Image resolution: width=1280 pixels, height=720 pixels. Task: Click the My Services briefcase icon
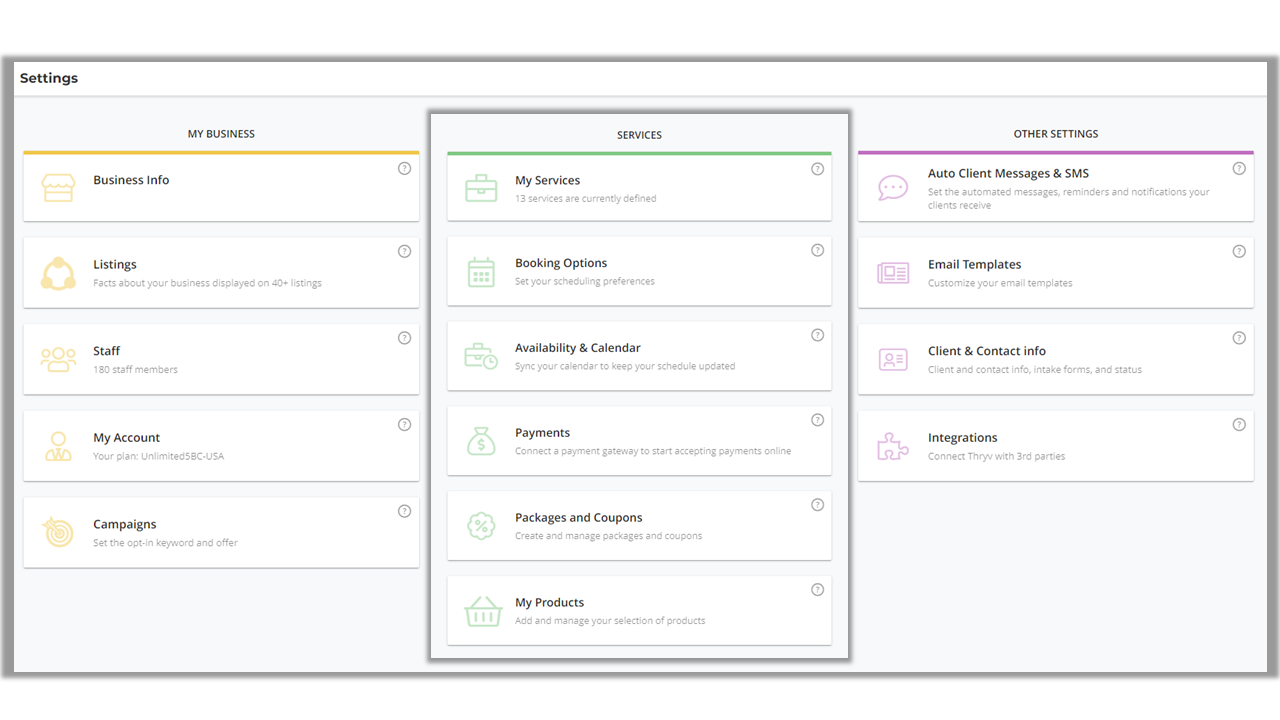click(x=481, y=188)
